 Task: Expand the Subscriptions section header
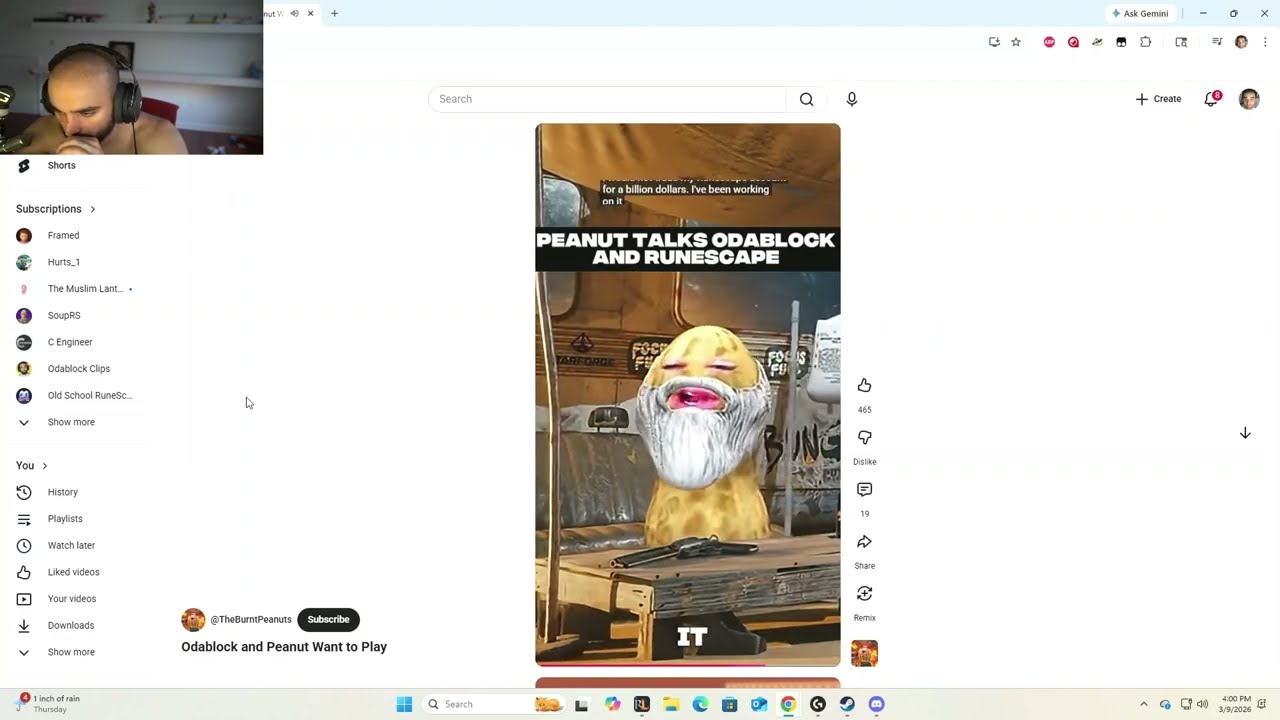point(55,209)
